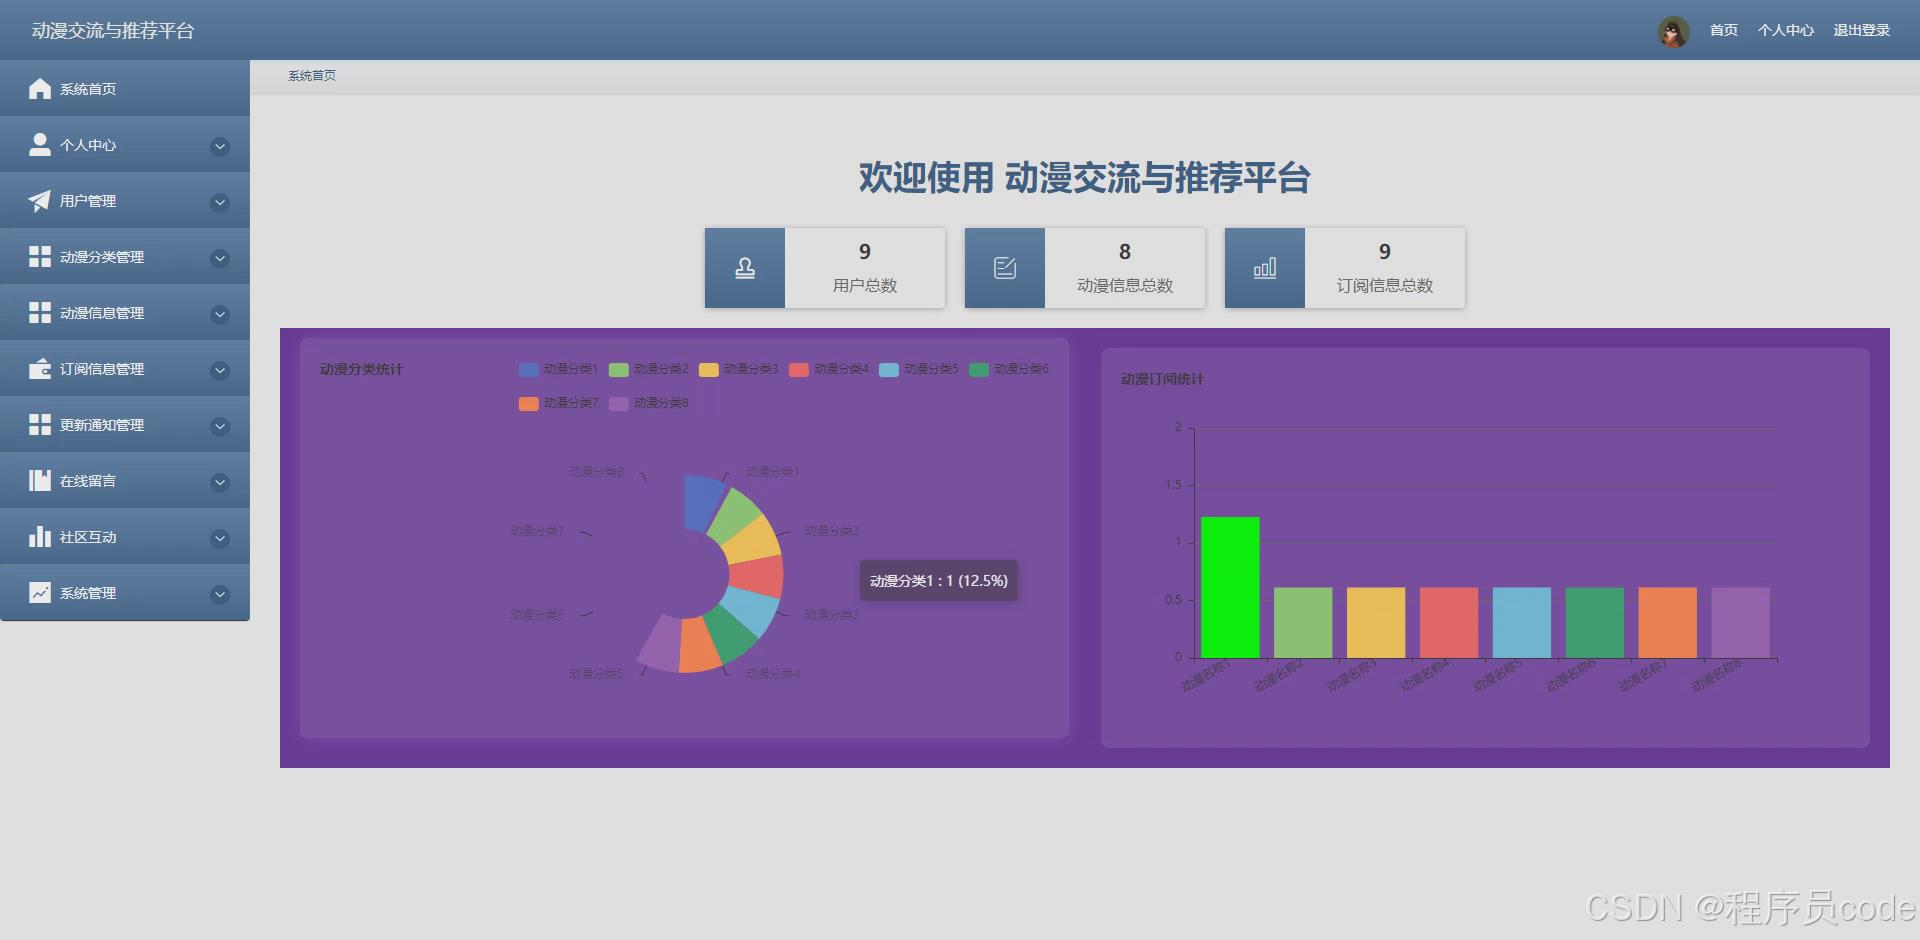
Task: Expand the 系统管理 submenu
Action: click(220, 594)
